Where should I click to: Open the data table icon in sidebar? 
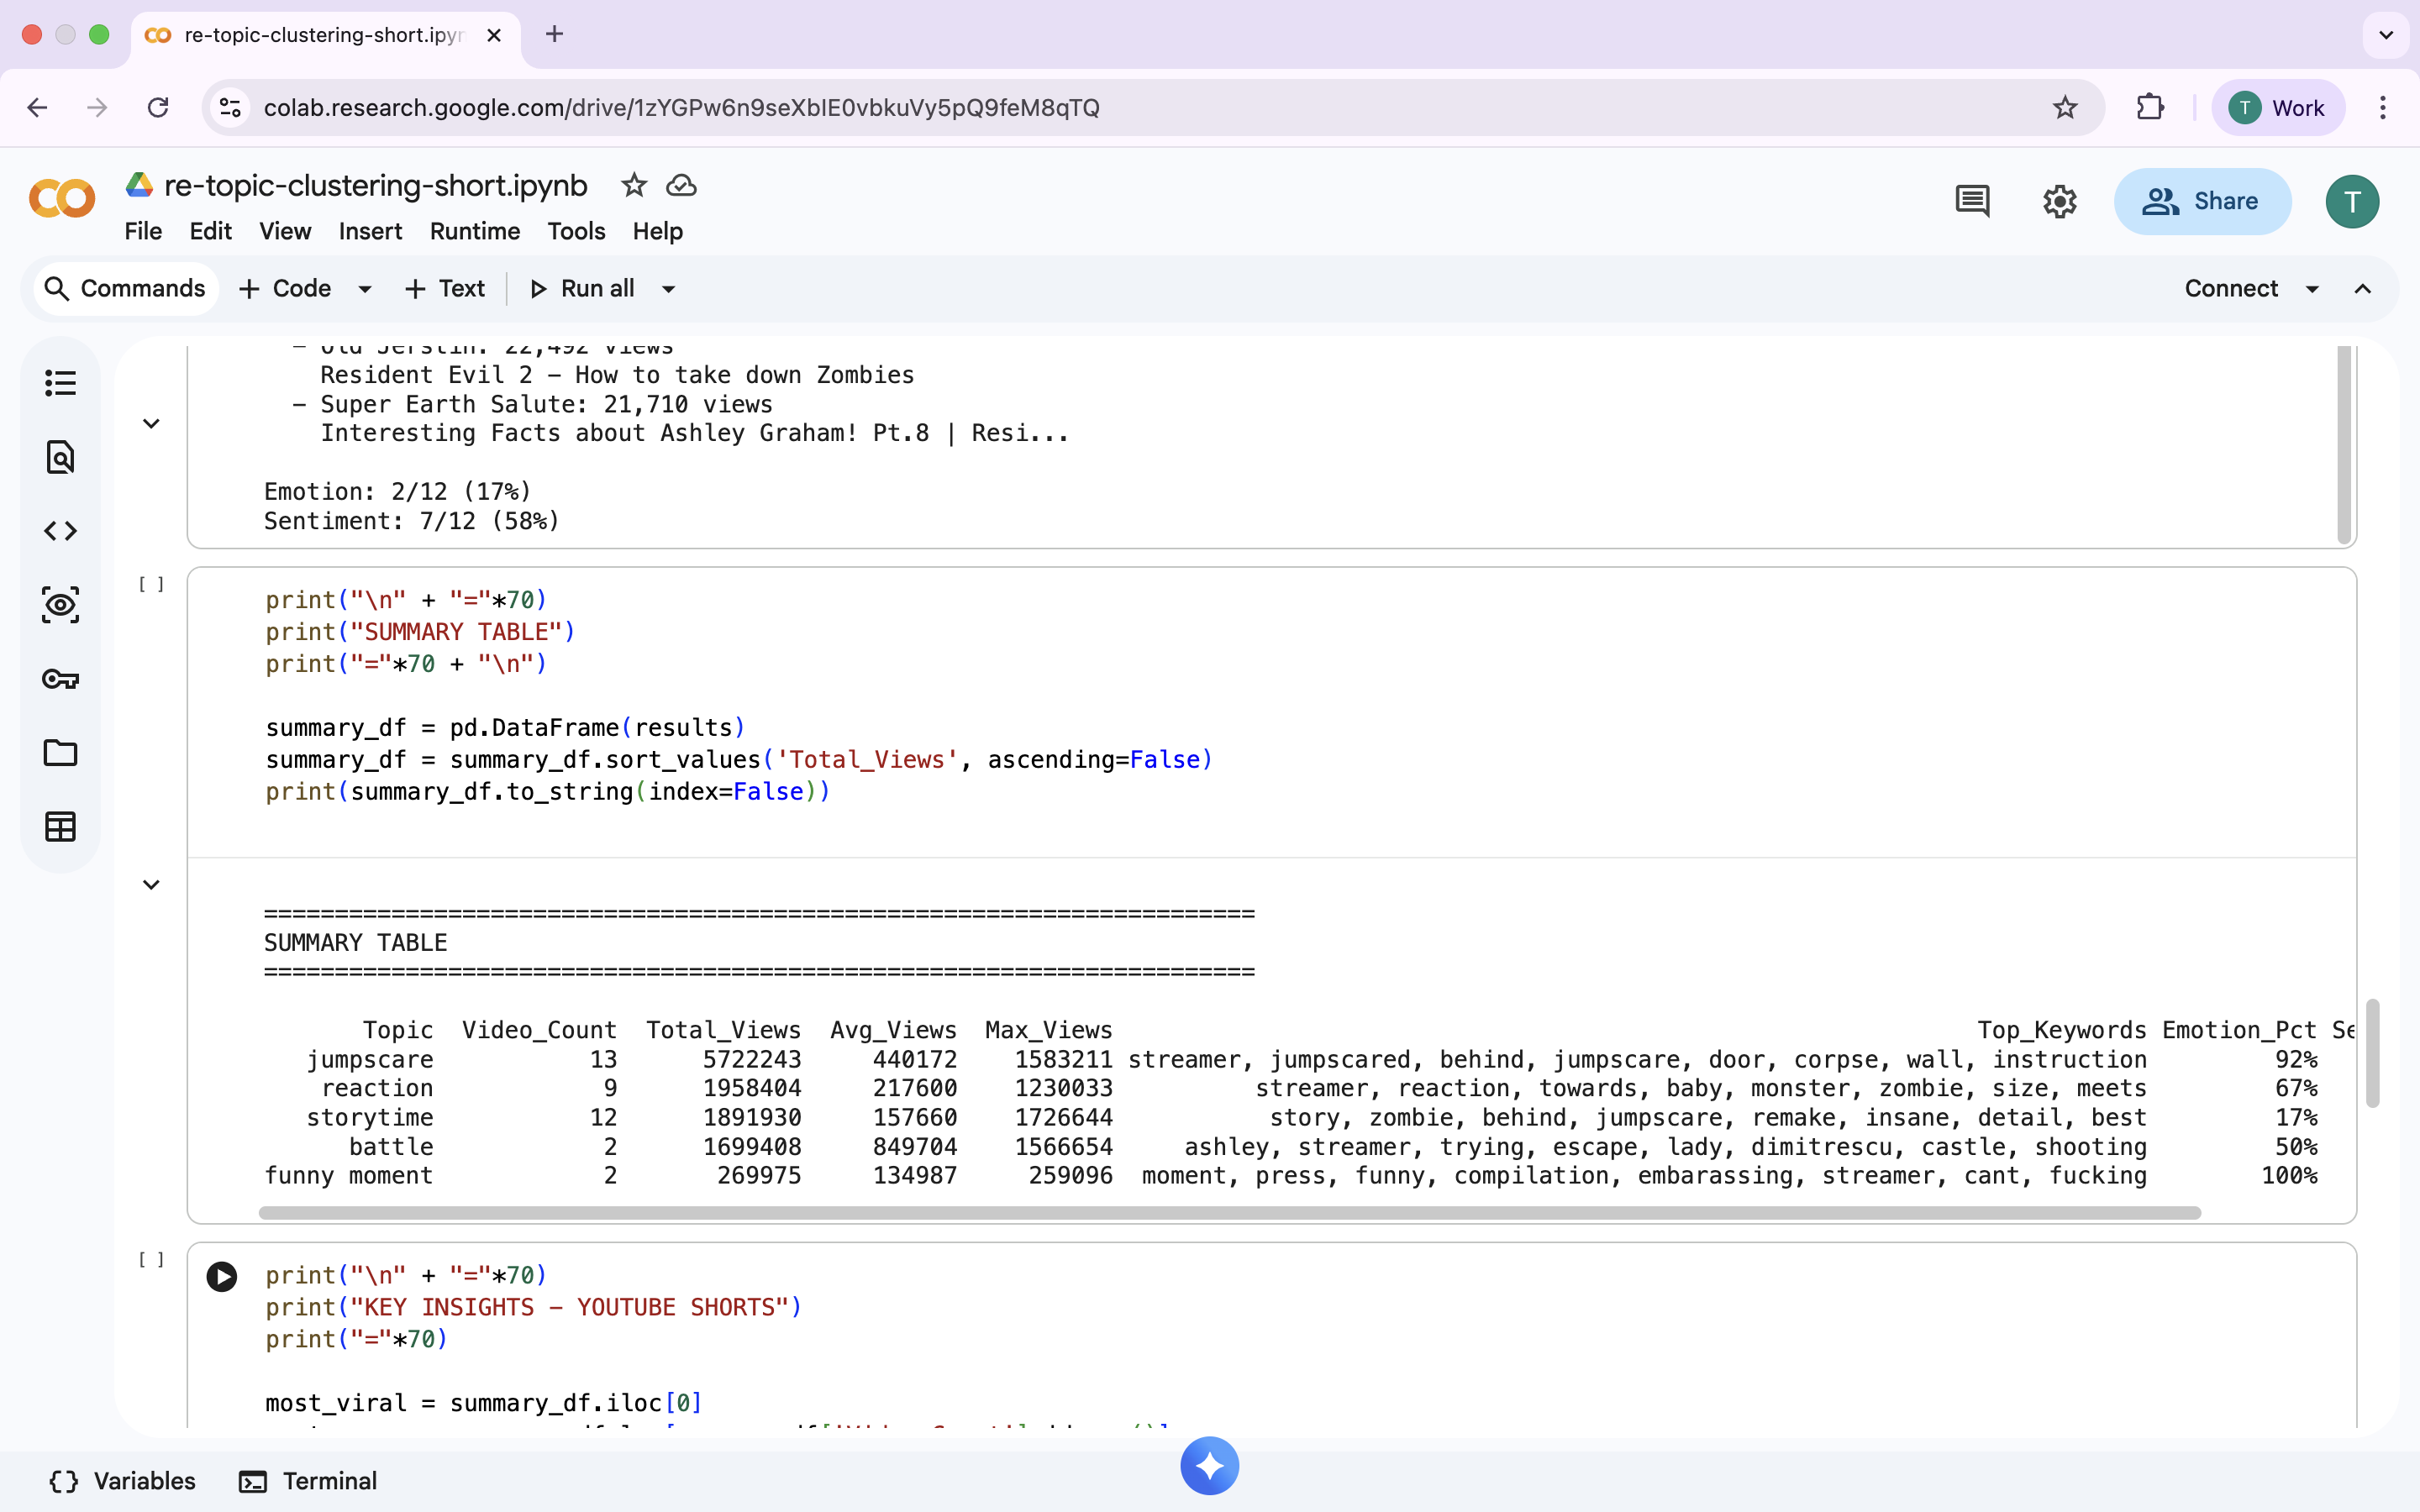click(60, 827)
